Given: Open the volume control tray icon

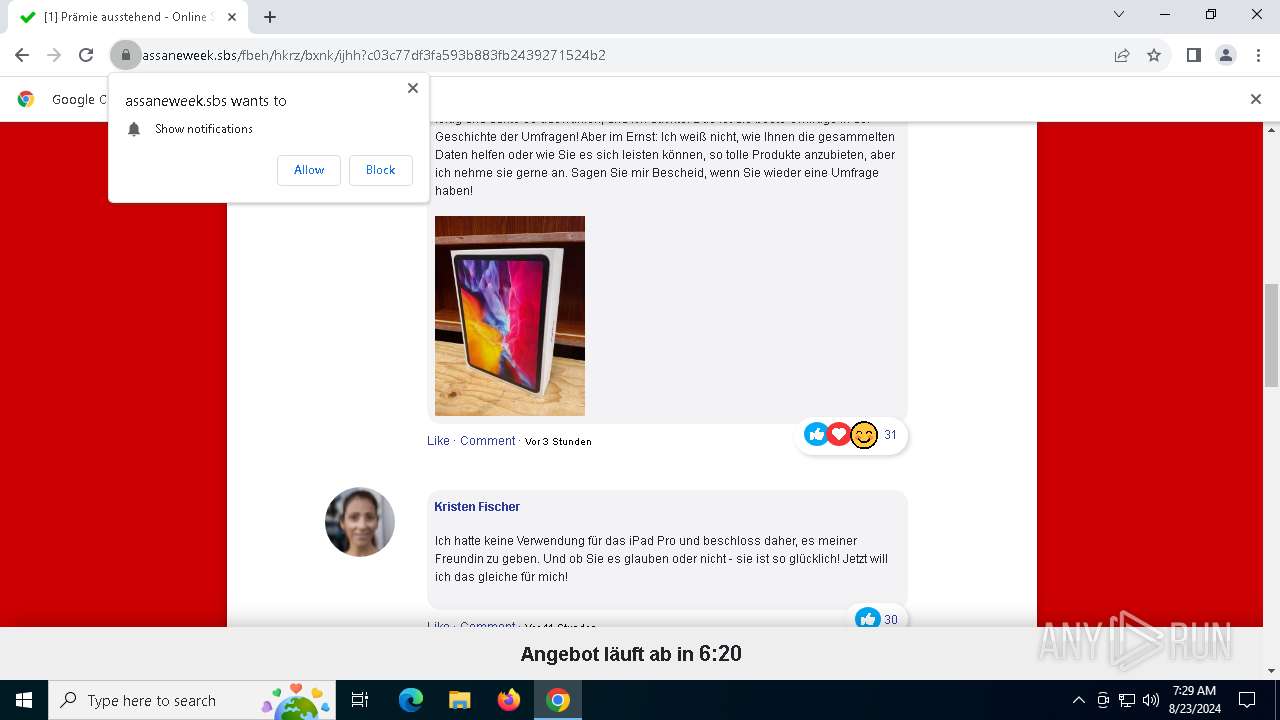Looking at the screenshot, I should click(1151, 700).
